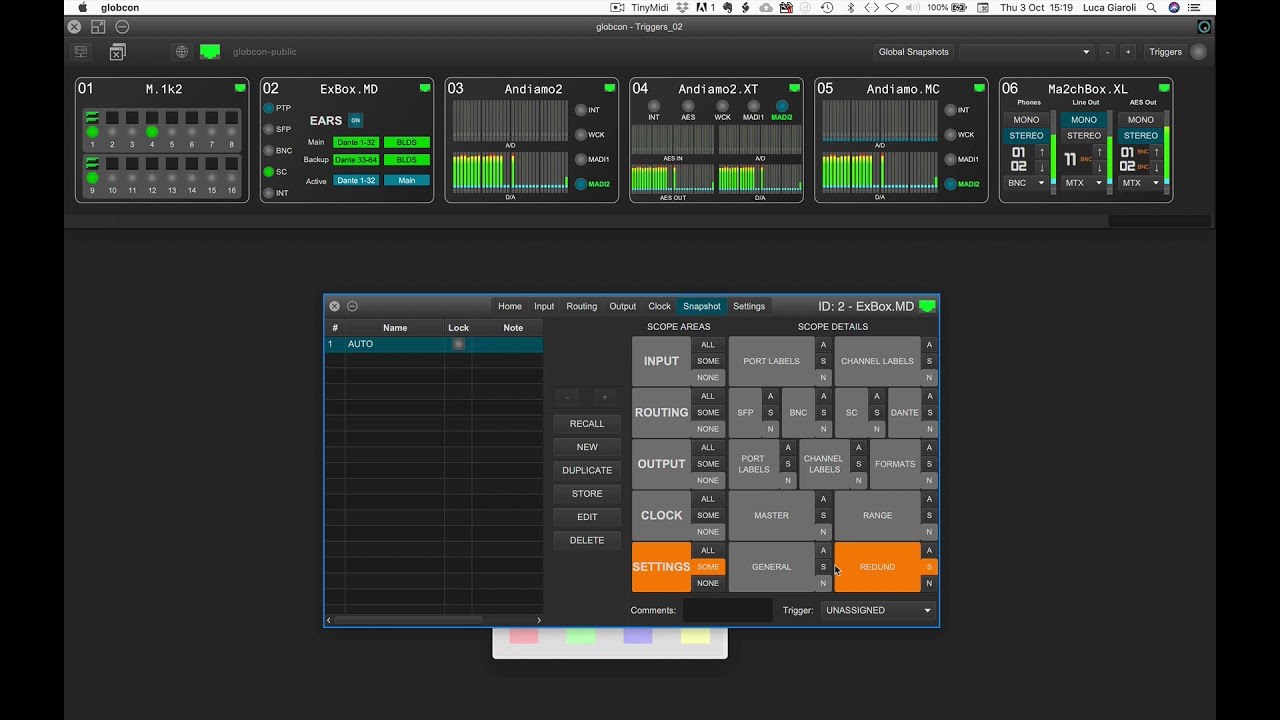Click the Global Snapshots minus button

(1107, 52)
